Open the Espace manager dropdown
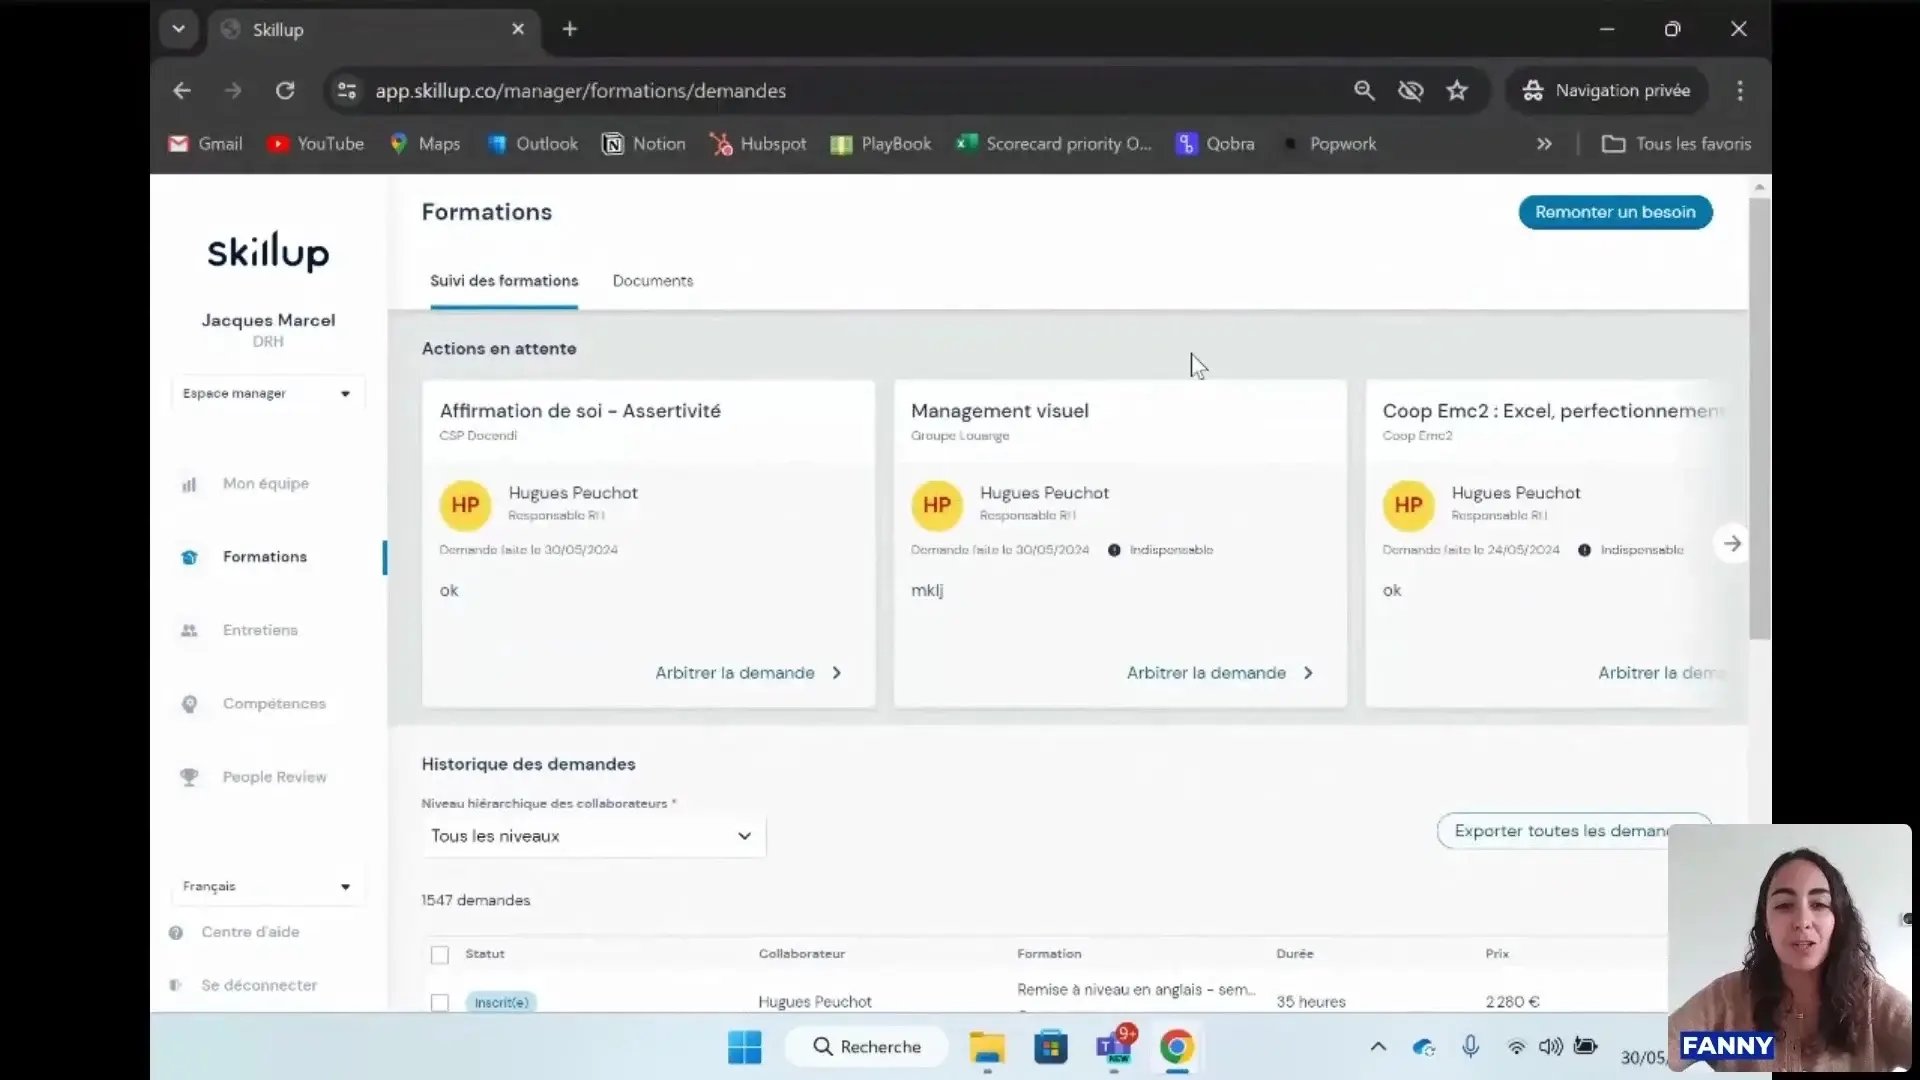This screenshot has width=1920, height=1080. [x=267, y=393]
